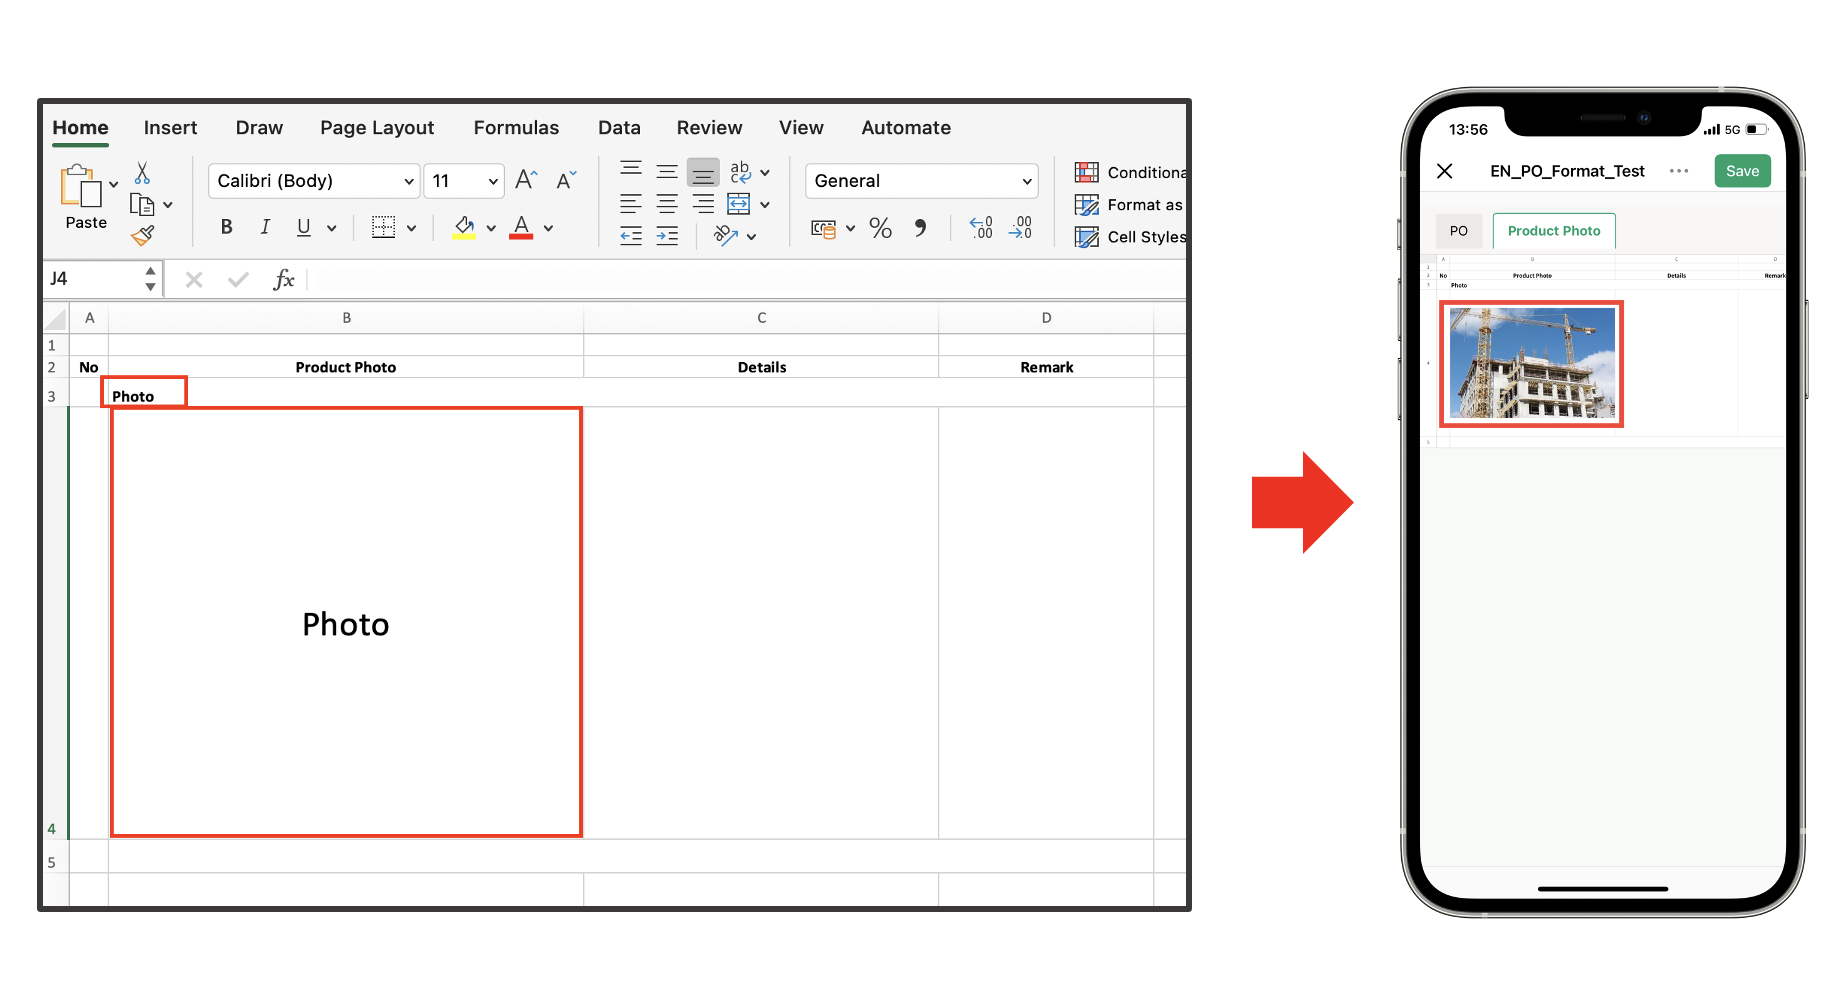Switch to the Formulas ribbon tab
1838x996 pixels.
pyautogui.click(x=516, y=128)
